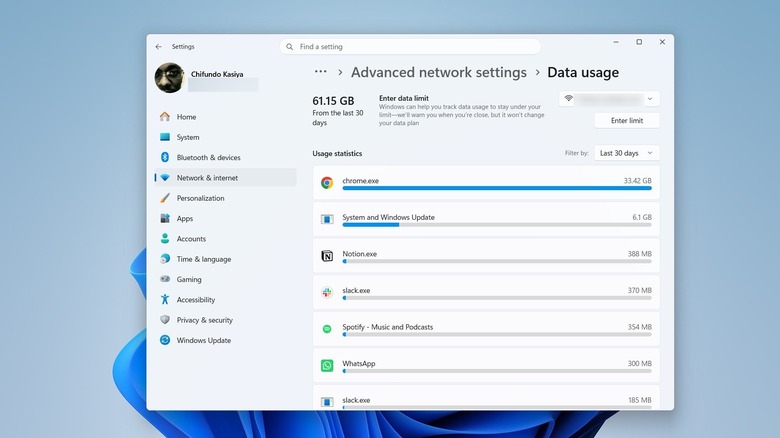Select Network & internet in sidebar
This screenshot has height=438, width=780.
[225, 178]
